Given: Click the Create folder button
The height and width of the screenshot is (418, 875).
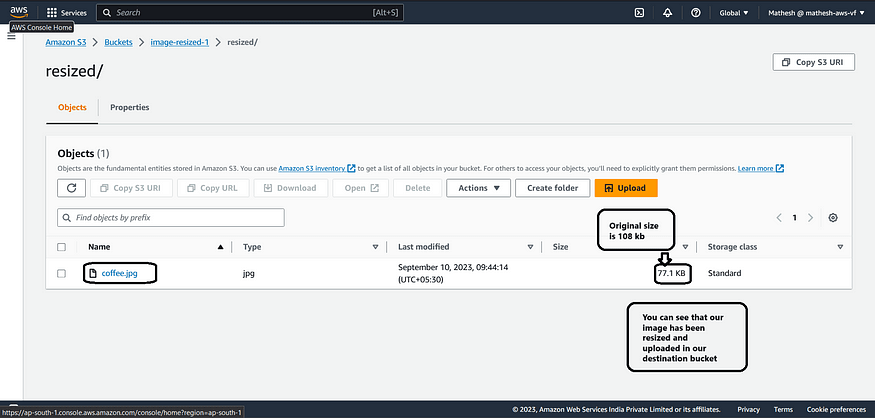Looking at the screenshot, I should click(552, 188).
